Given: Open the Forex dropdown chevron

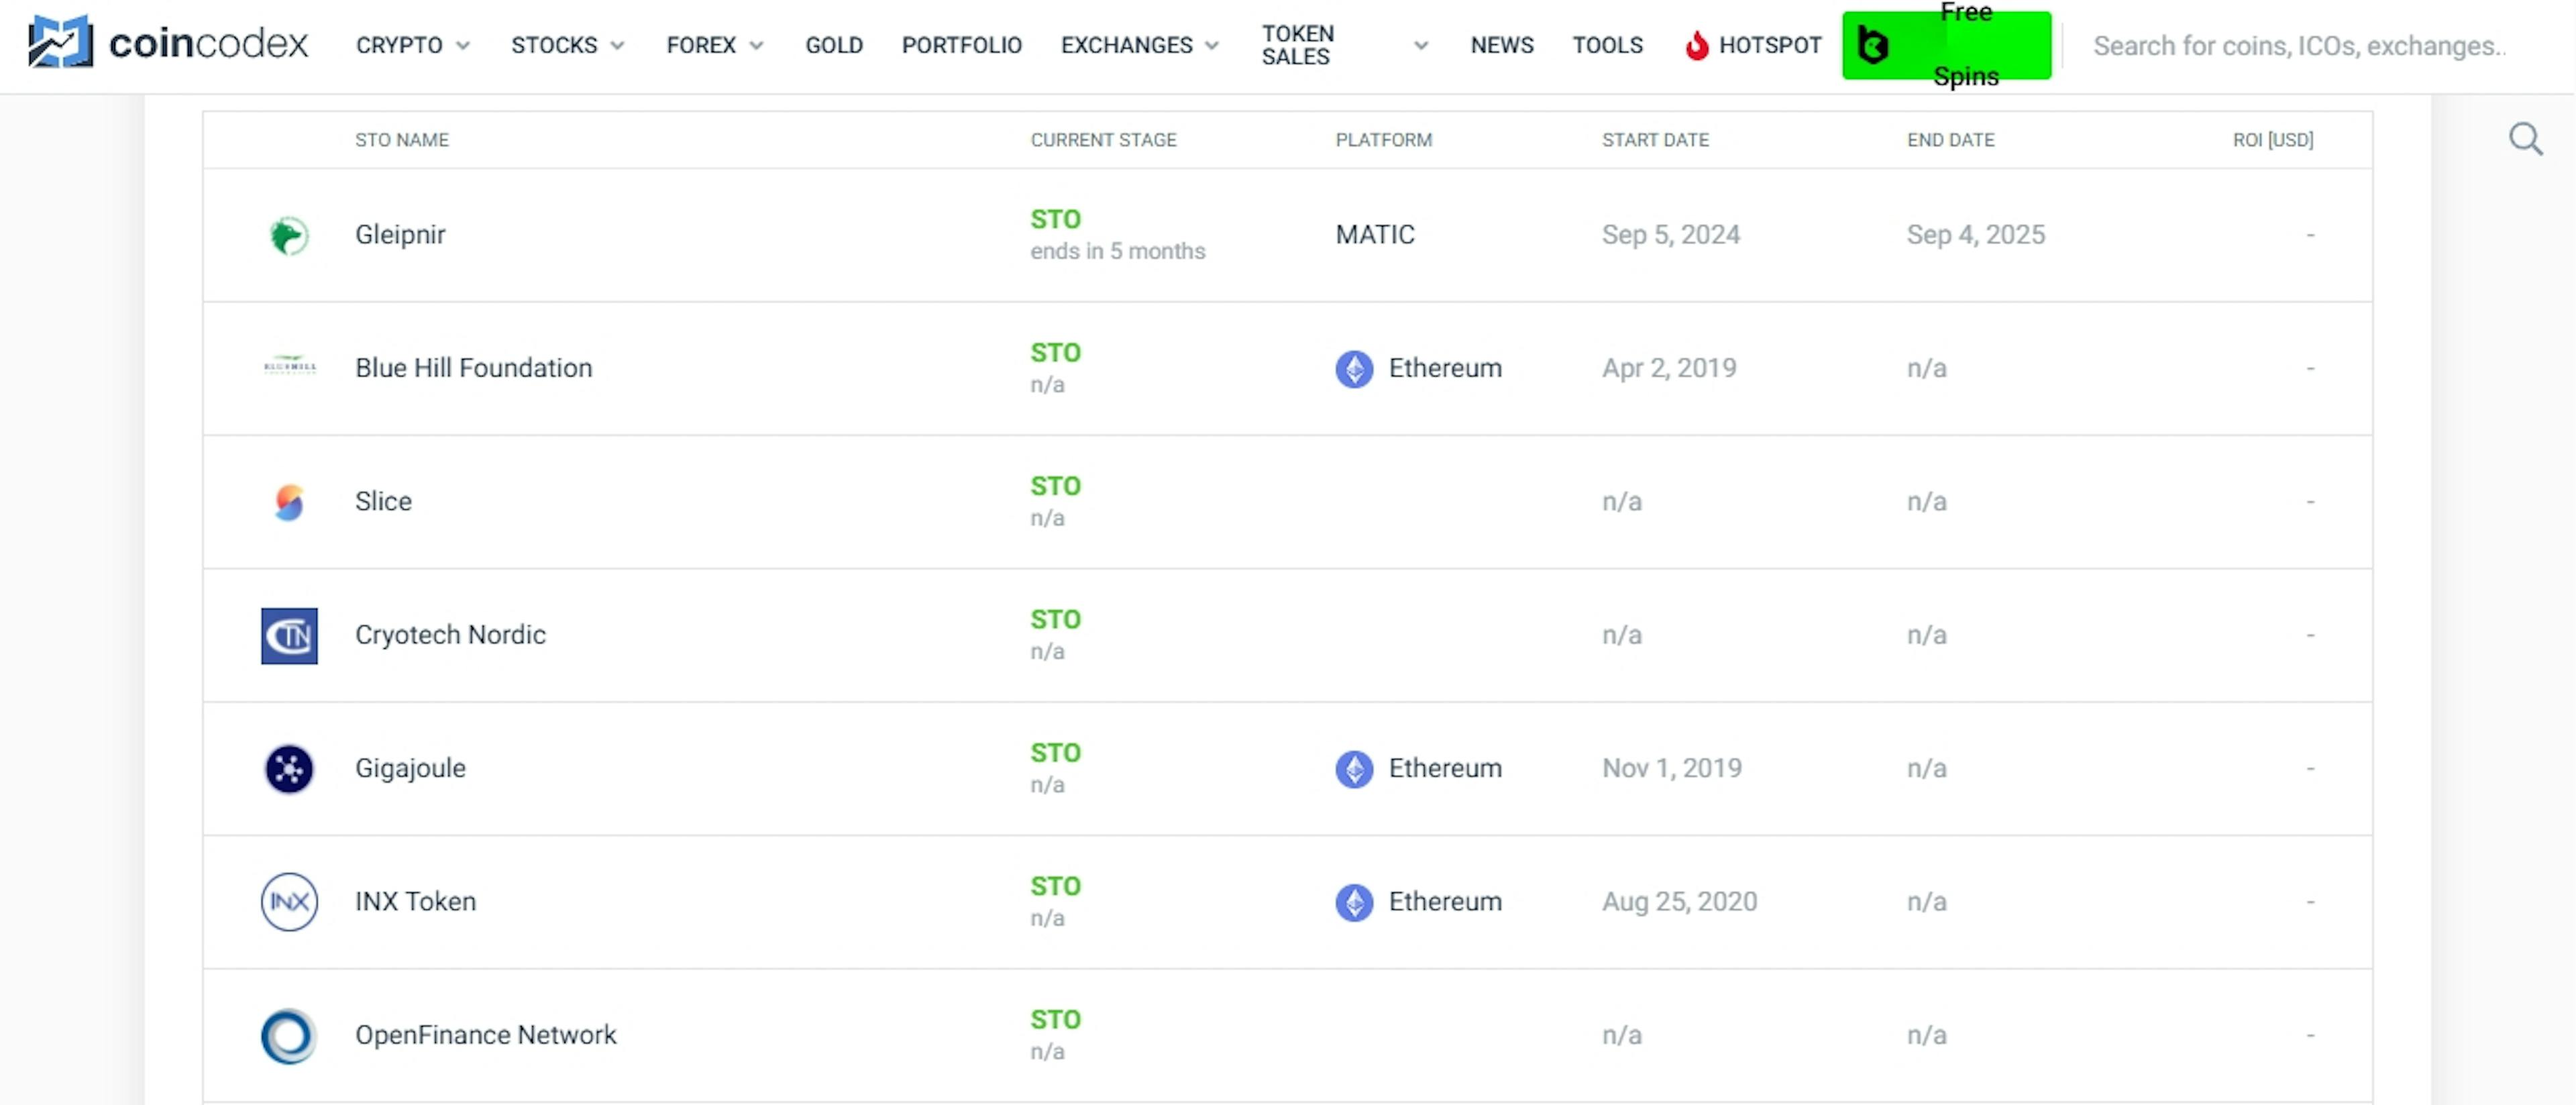Looking at the screenshot, I should (x=757, y=46).
